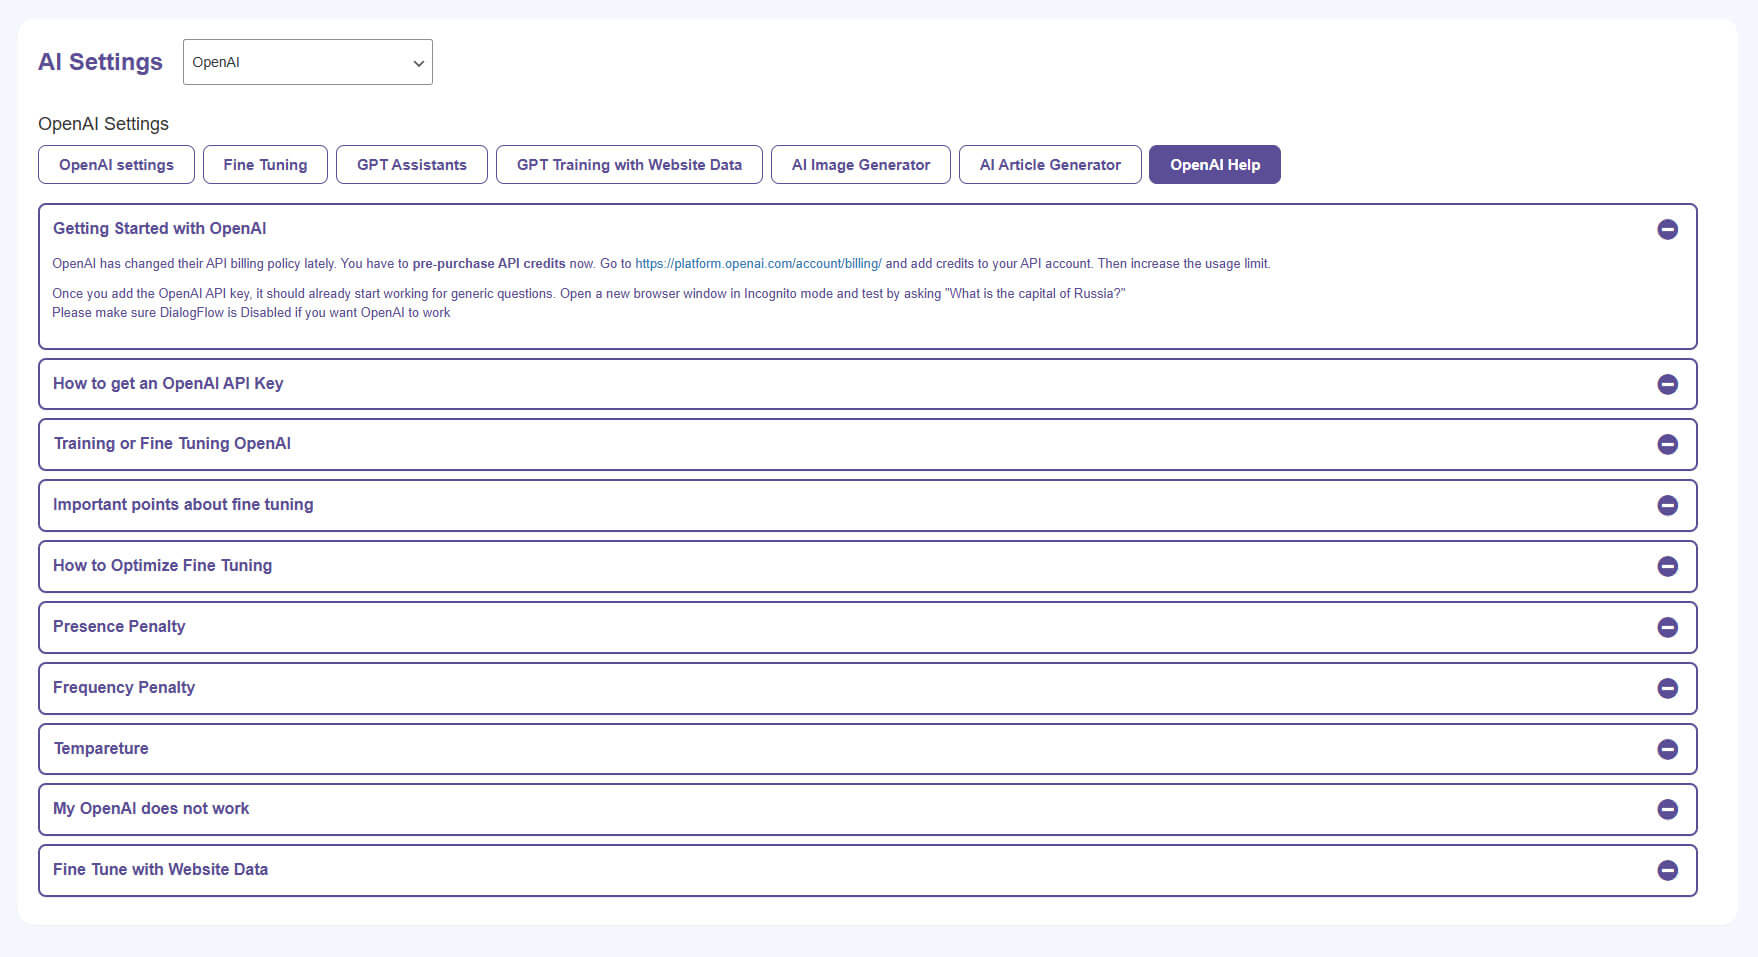This screenshot has width=1758, height=957.
Task: Collapse the Getting Started with OpenAI section icon
Action: pyautogui.click(x=1667, y=229)
